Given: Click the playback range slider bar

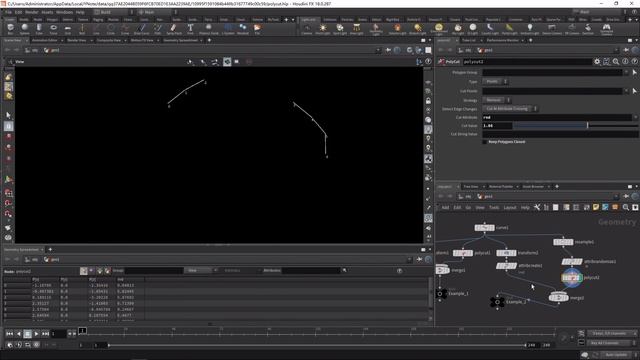Looking at the screenshot, I should pyautogui.click(x=317, y=345).
